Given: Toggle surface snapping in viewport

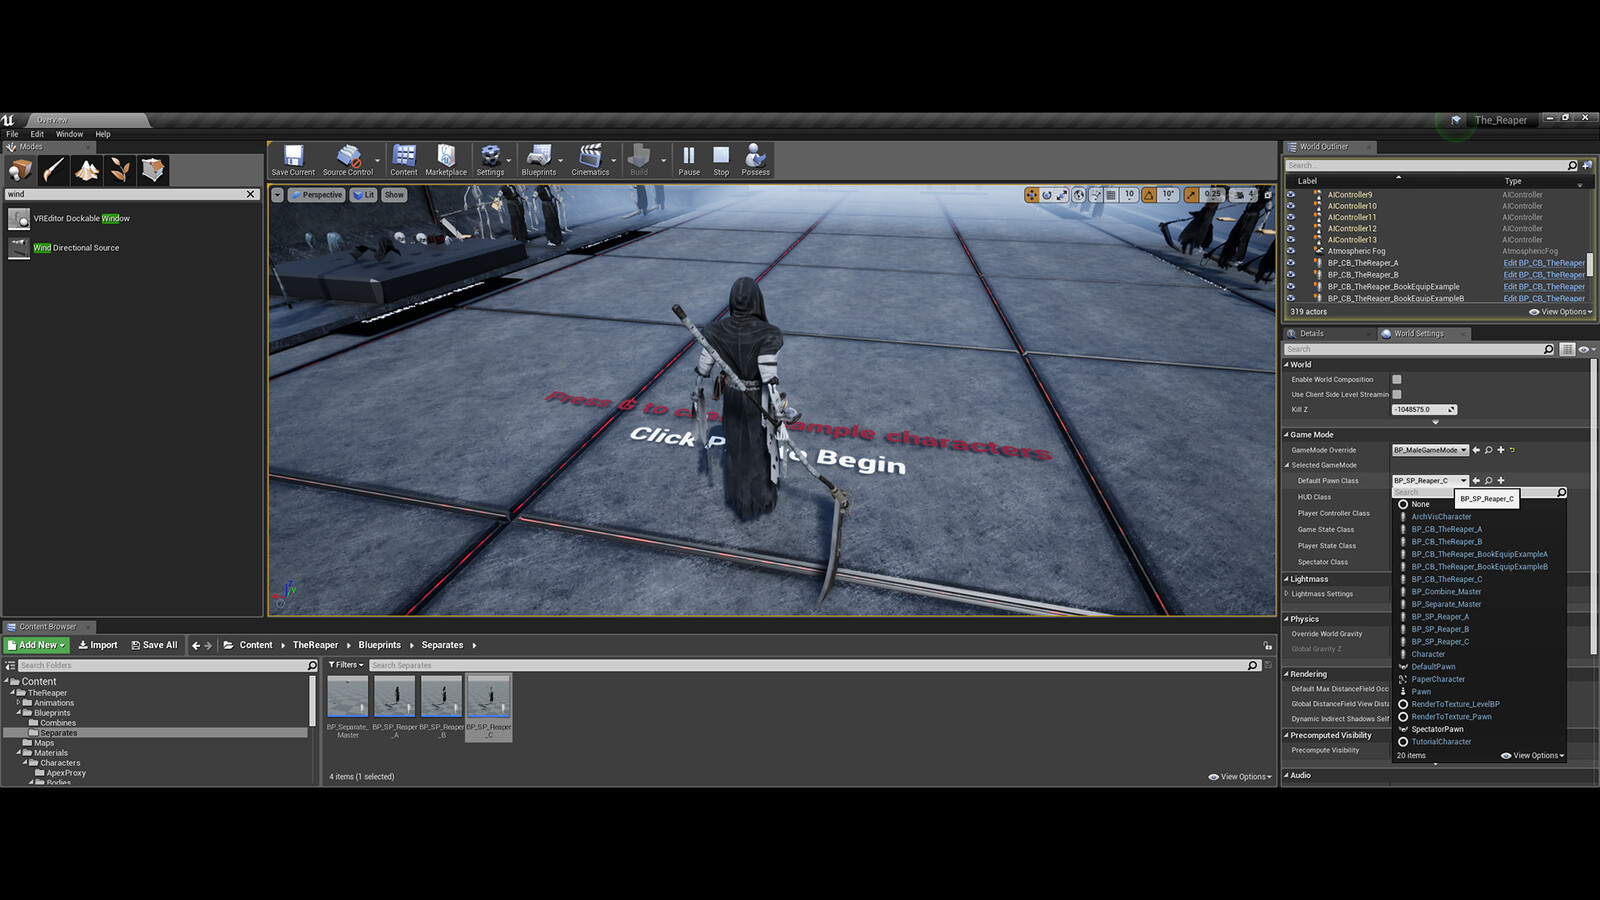Looking at the screenshot, I should click(1096, 195).
